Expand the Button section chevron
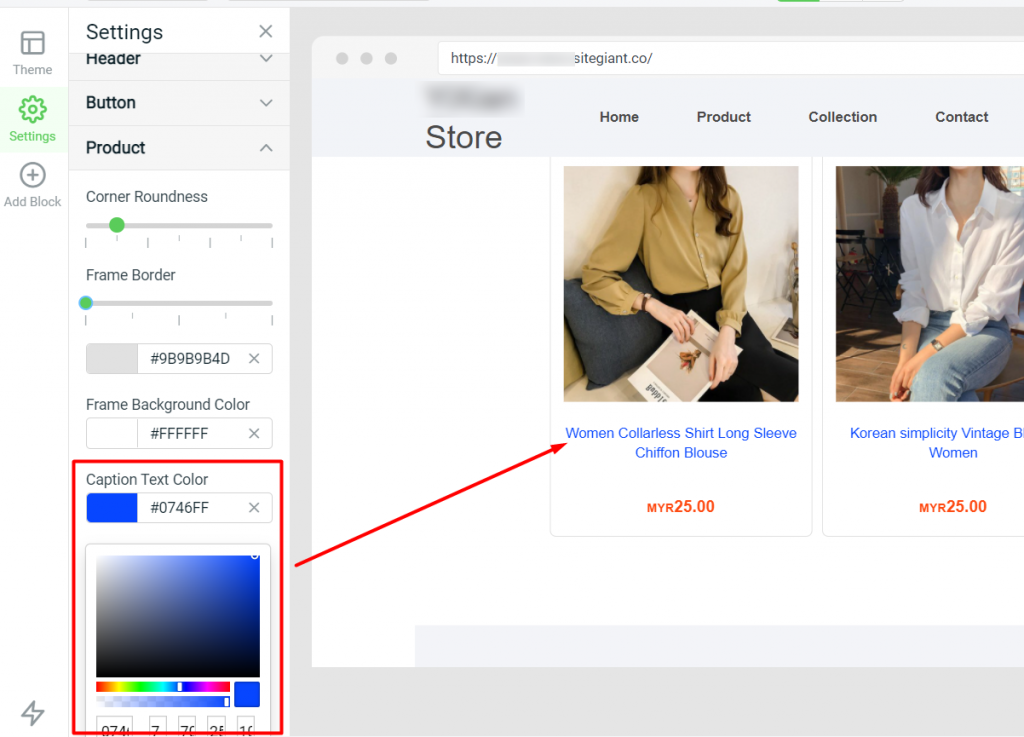Viewport: 1024px width, 737px height. pos(266,103)
